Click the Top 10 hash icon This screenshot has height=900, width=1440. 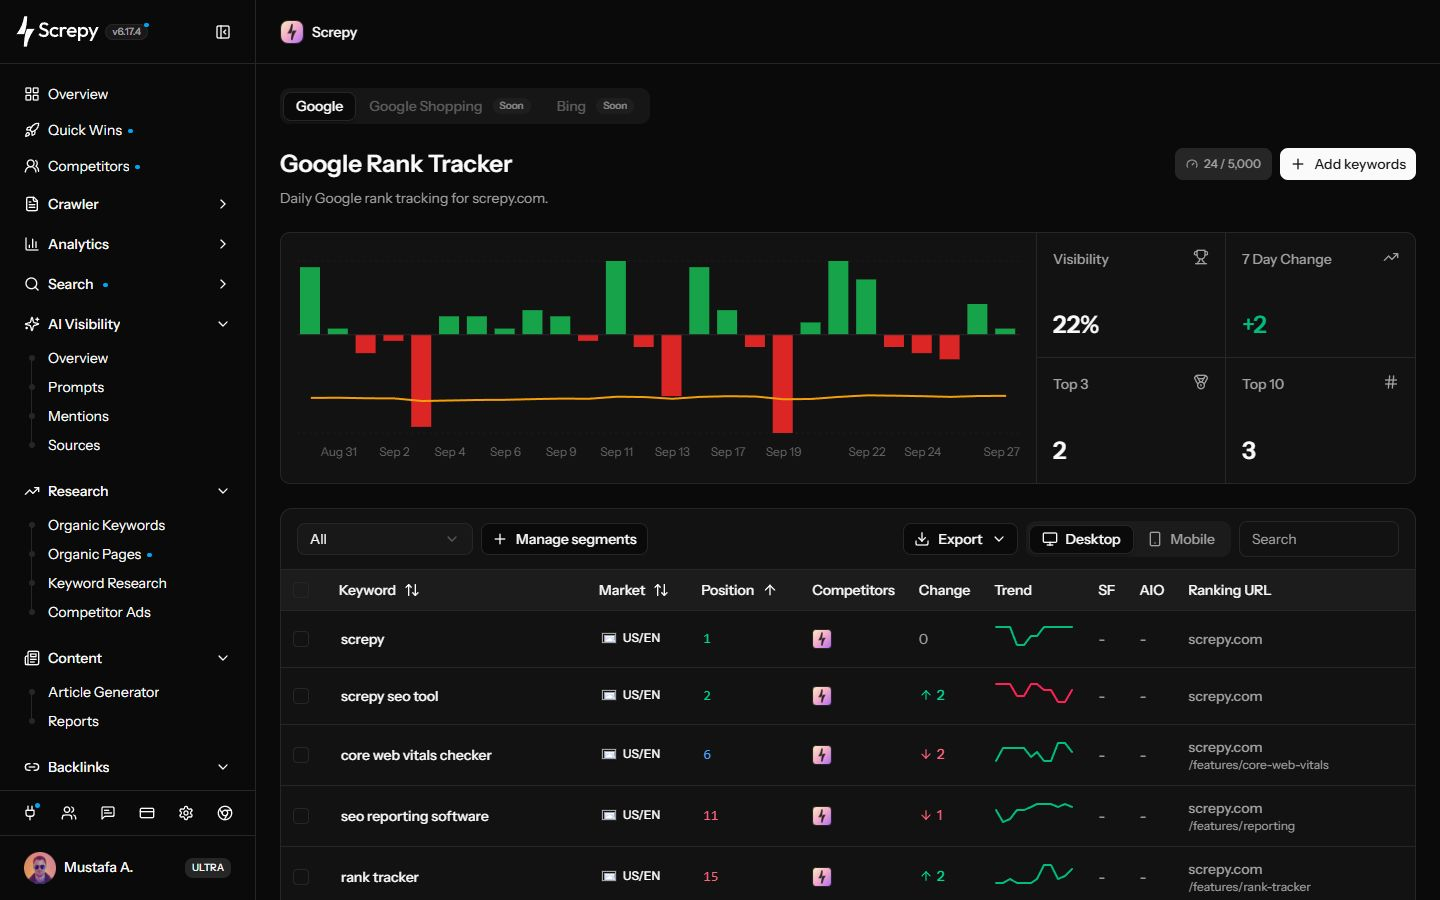pos(1390,382)
